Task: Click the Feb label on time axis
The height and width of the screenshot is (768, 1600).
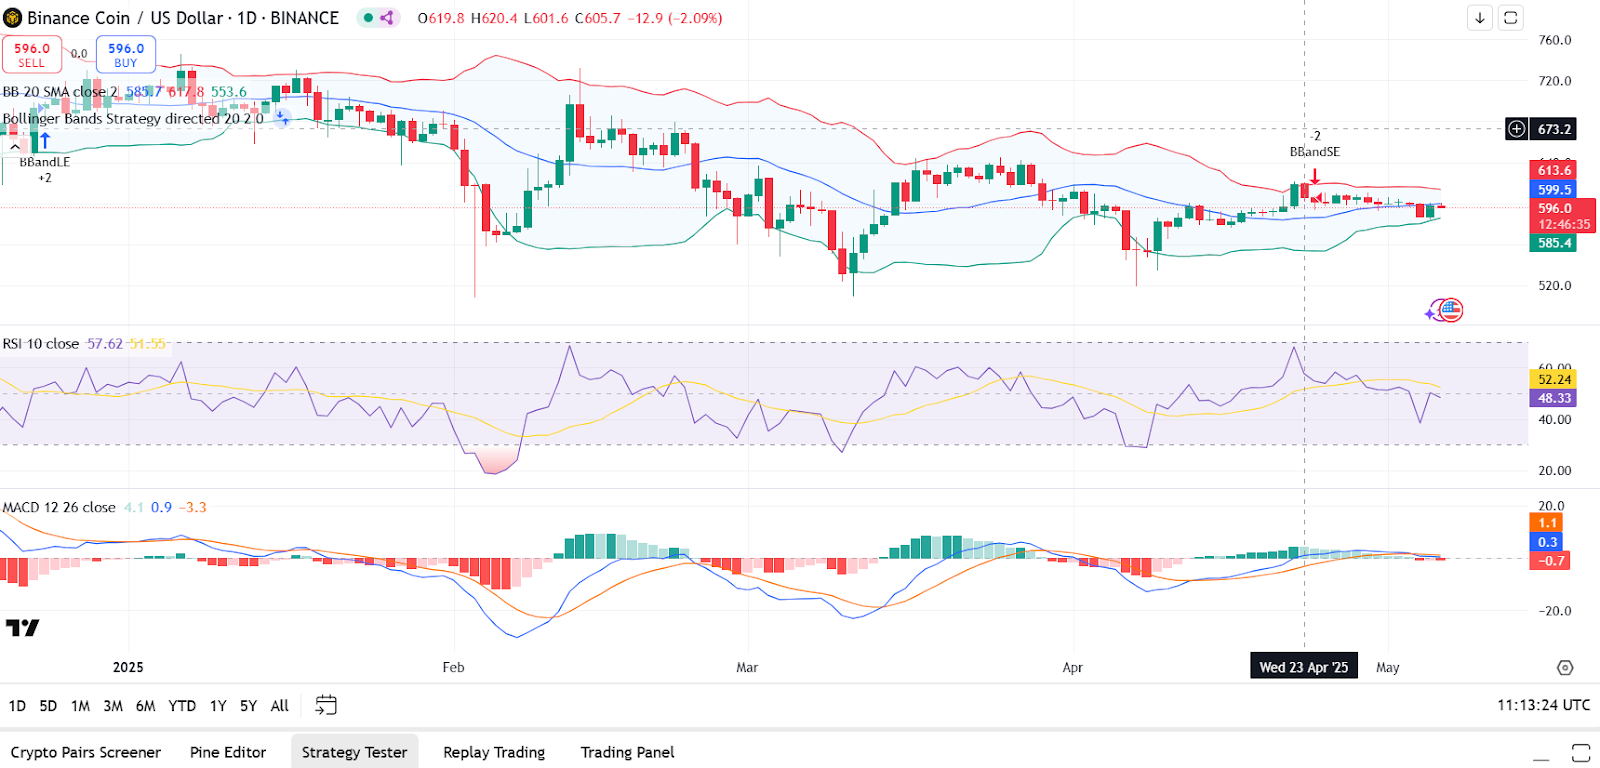Action: click(x=454, y=667)
